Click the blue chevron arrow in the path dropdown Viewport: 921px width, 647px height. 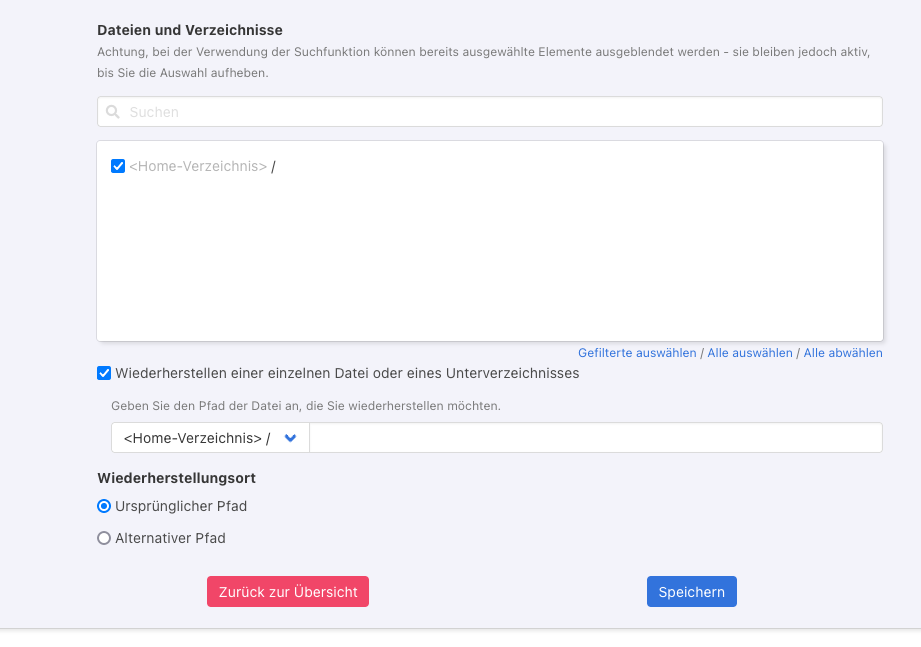click(x=291, y=438)
